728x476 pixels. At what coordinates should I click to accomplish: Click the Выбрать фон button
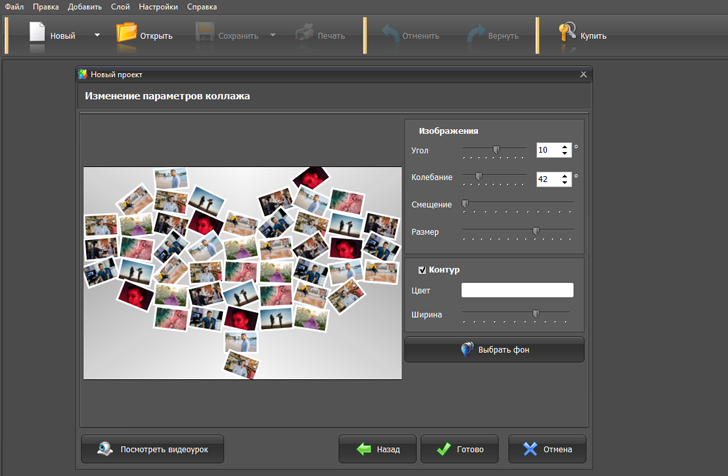click(x=494, y=350)
